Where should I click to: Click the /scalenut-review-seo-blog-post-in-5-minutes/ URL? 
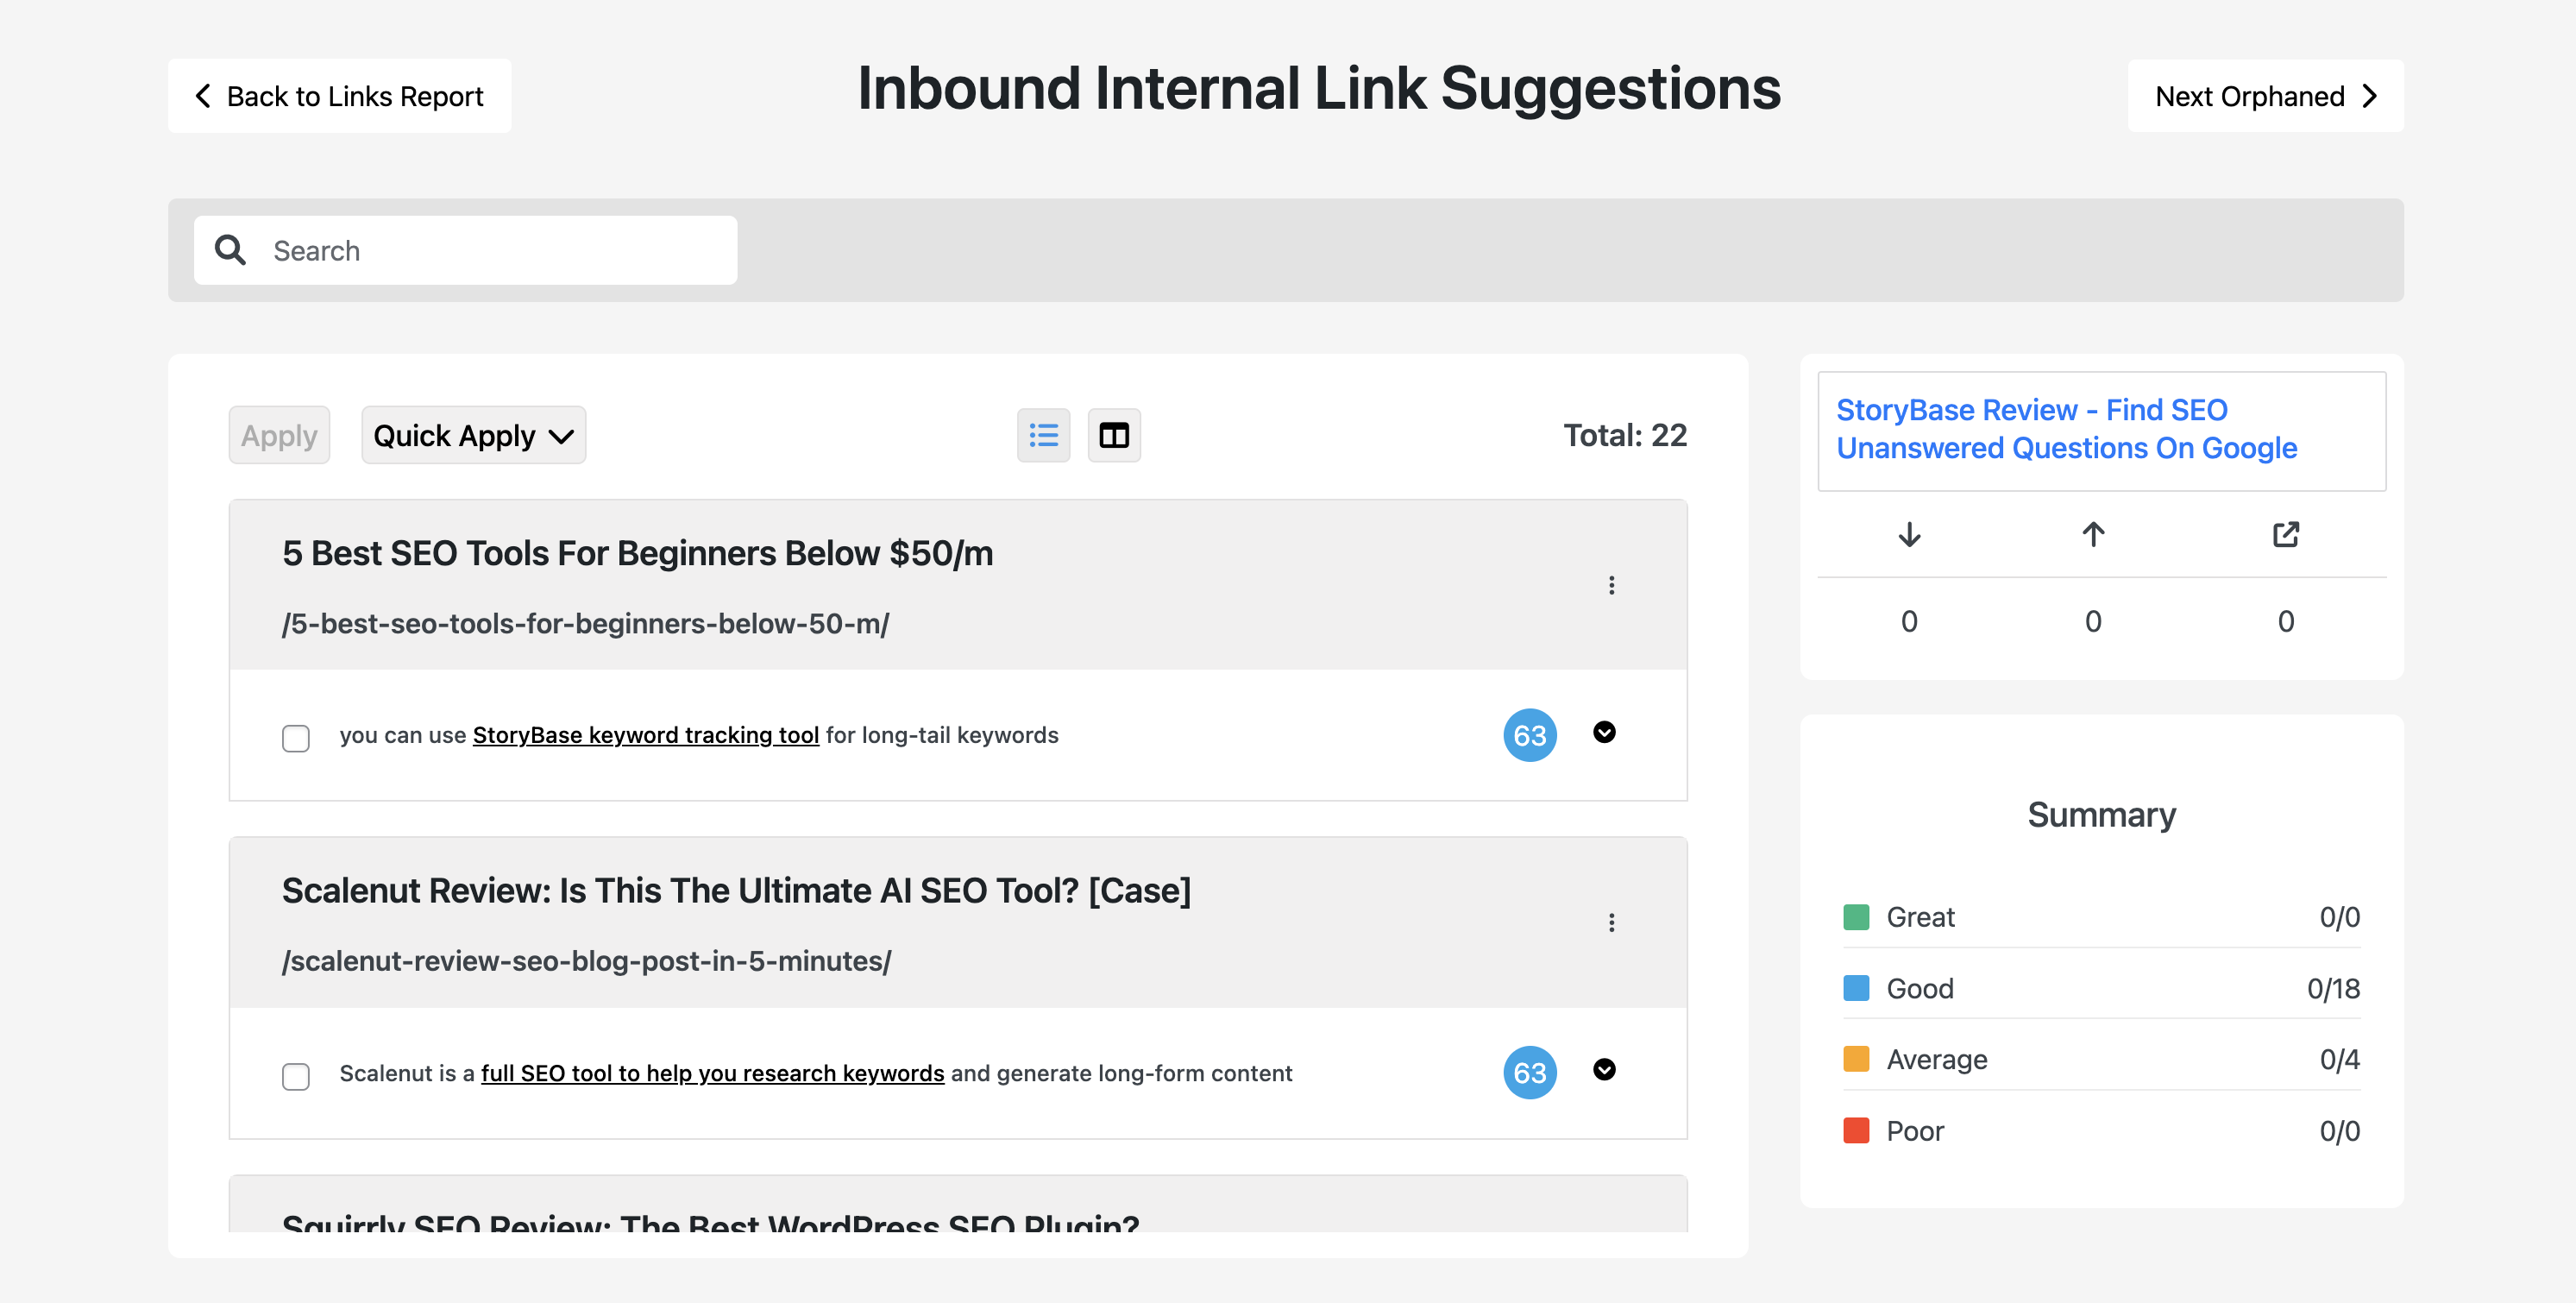point(586,961)
